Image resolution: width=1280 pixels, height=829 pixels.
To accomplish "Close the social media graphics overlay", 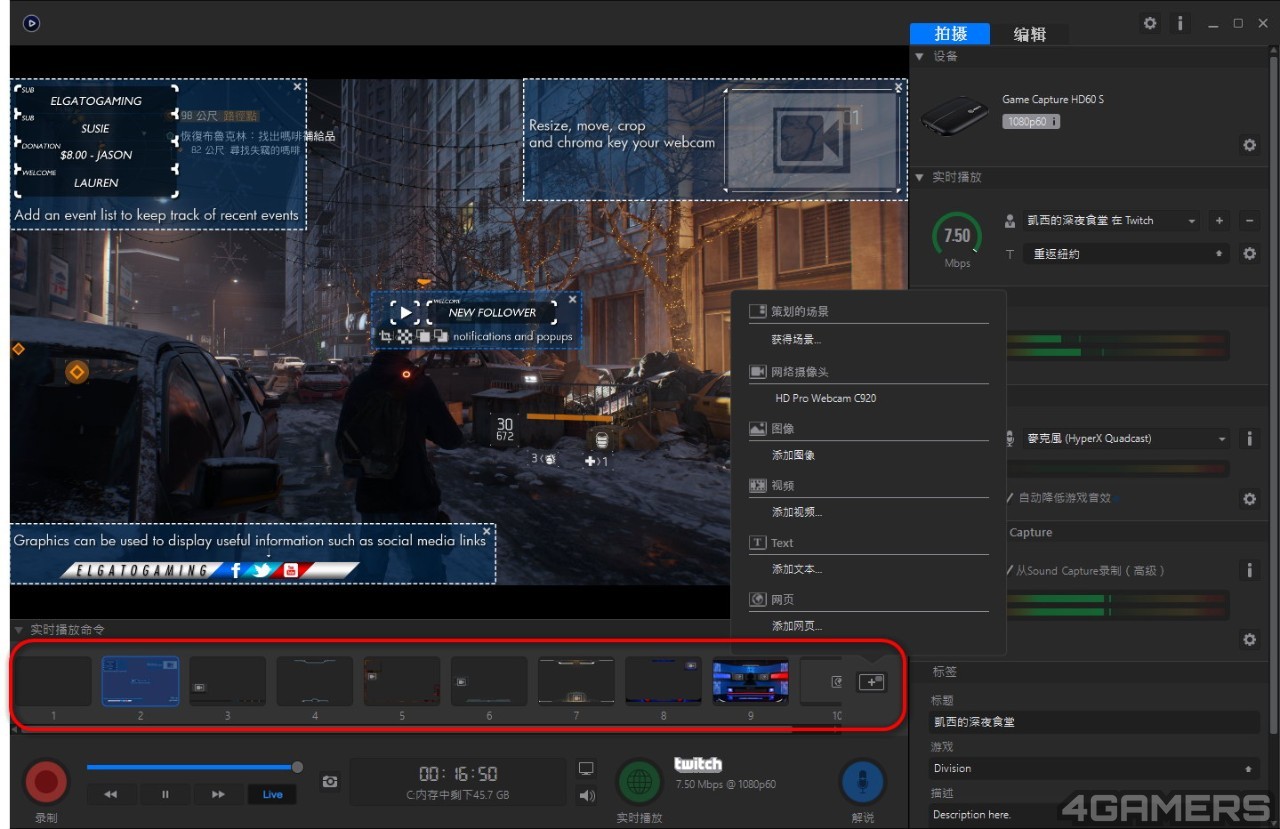I will pos(487,531).
